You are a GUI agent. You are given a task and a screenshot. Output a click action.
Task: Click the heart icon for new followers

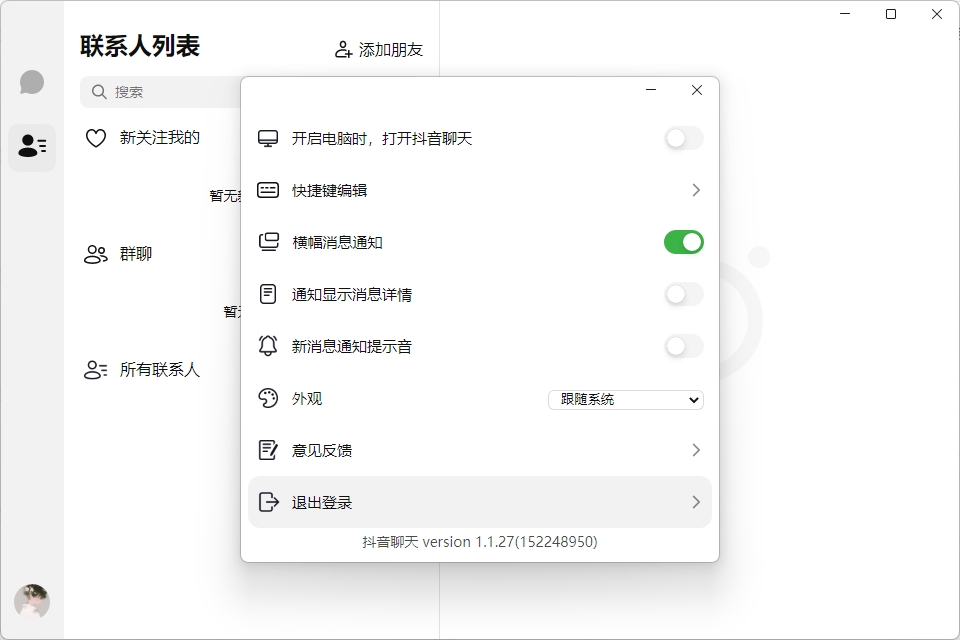(x=96, y=138)
